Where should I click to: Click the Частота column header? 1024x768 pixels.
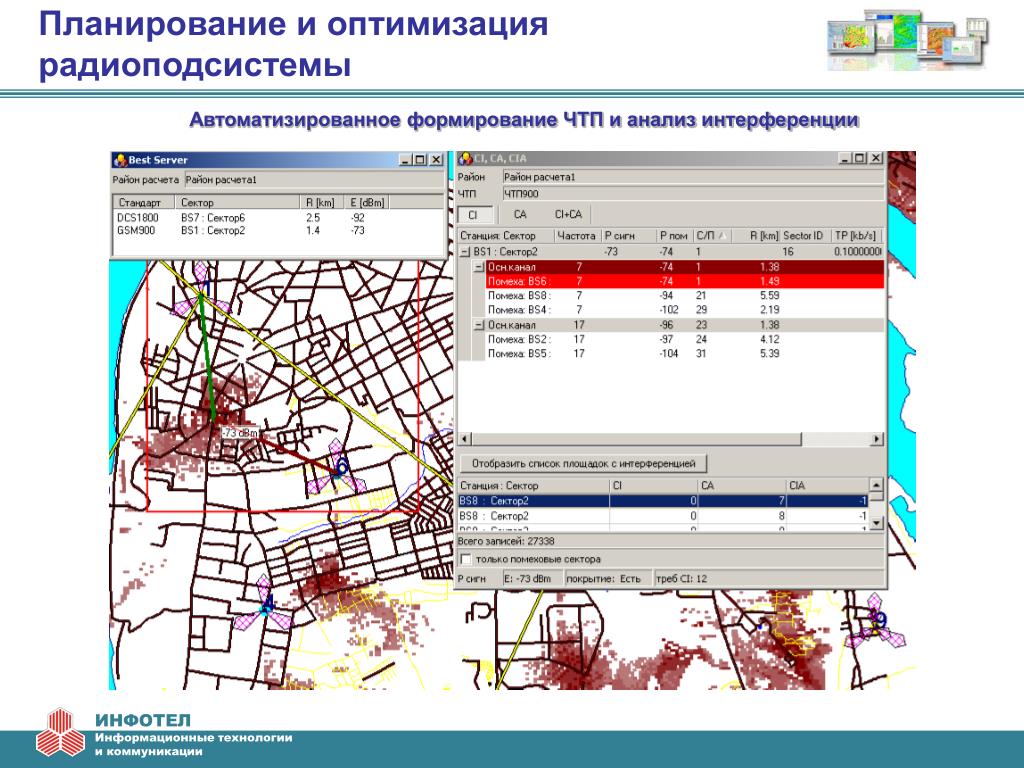click(577, 236)
